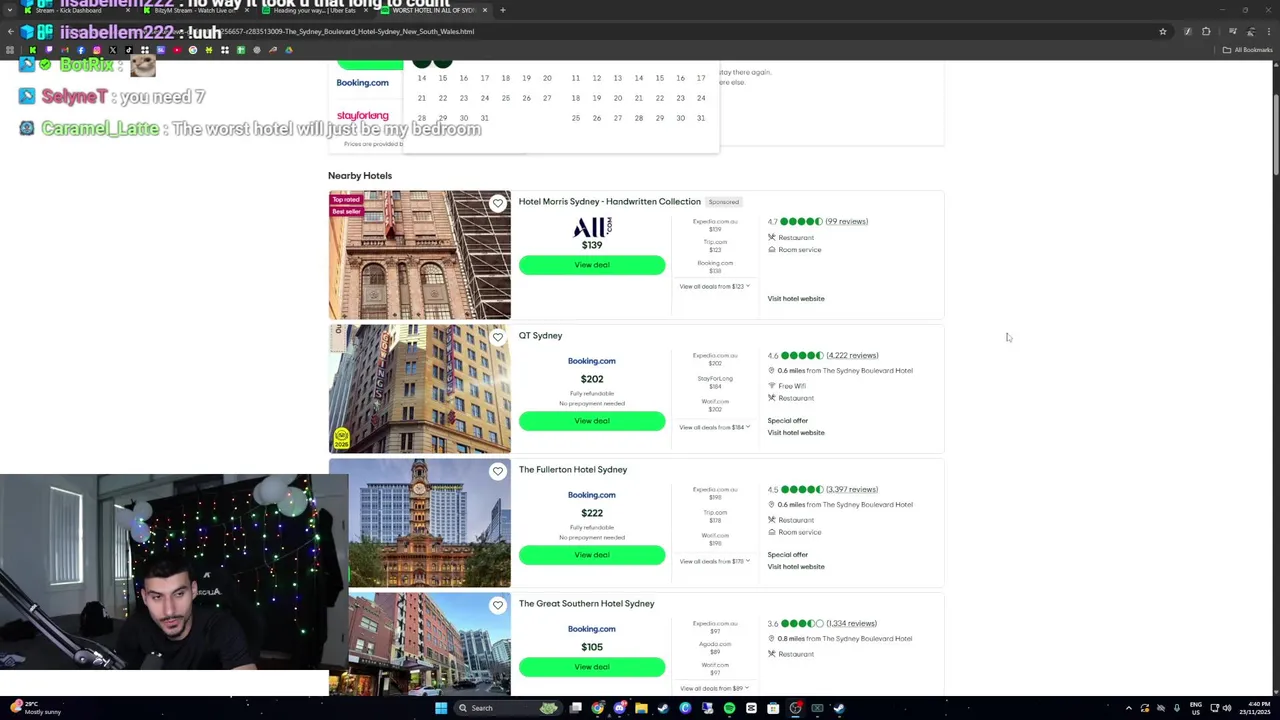Open the Windows Start menu
1280x720 pixels.
[441, 708]
